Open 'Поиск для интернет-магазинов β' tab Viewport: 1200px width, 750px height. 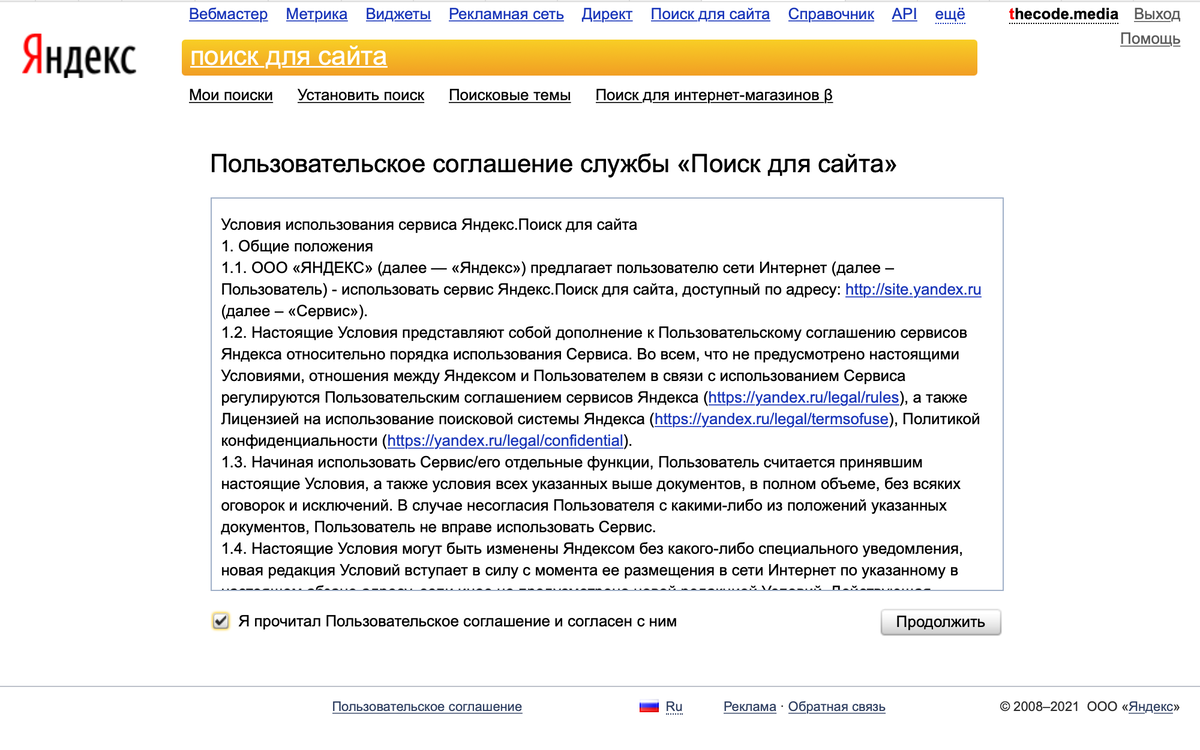(x=714, y=95)
